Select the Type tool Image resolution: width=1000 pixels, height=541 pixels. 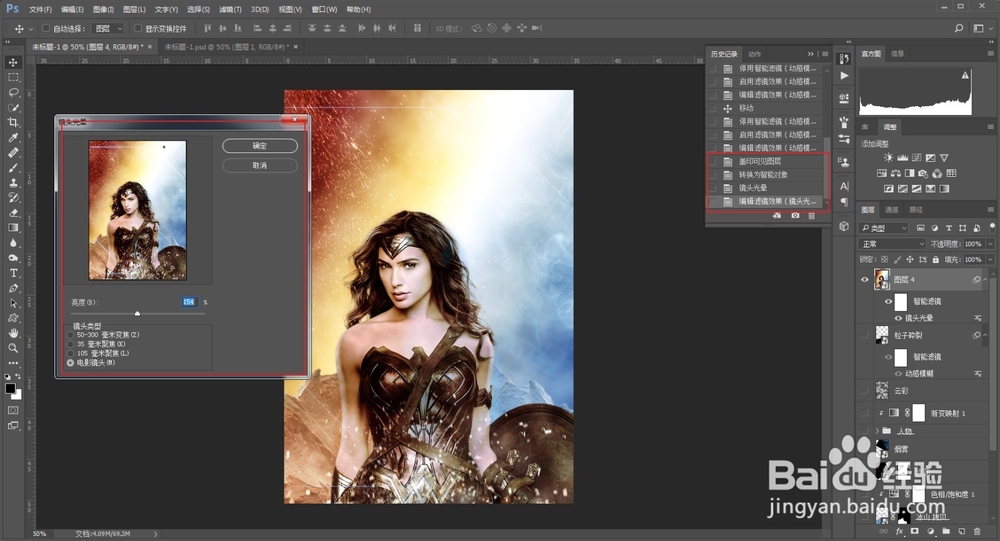point(13,273)
